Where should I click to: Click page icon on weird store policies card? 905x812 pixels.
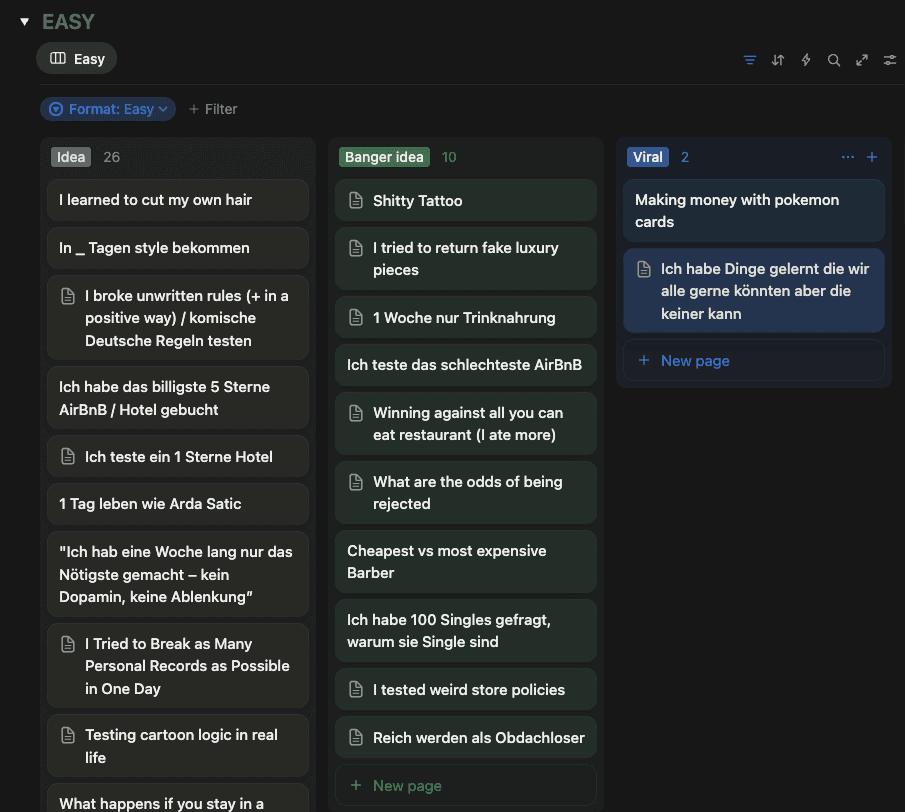coord(356,690)
